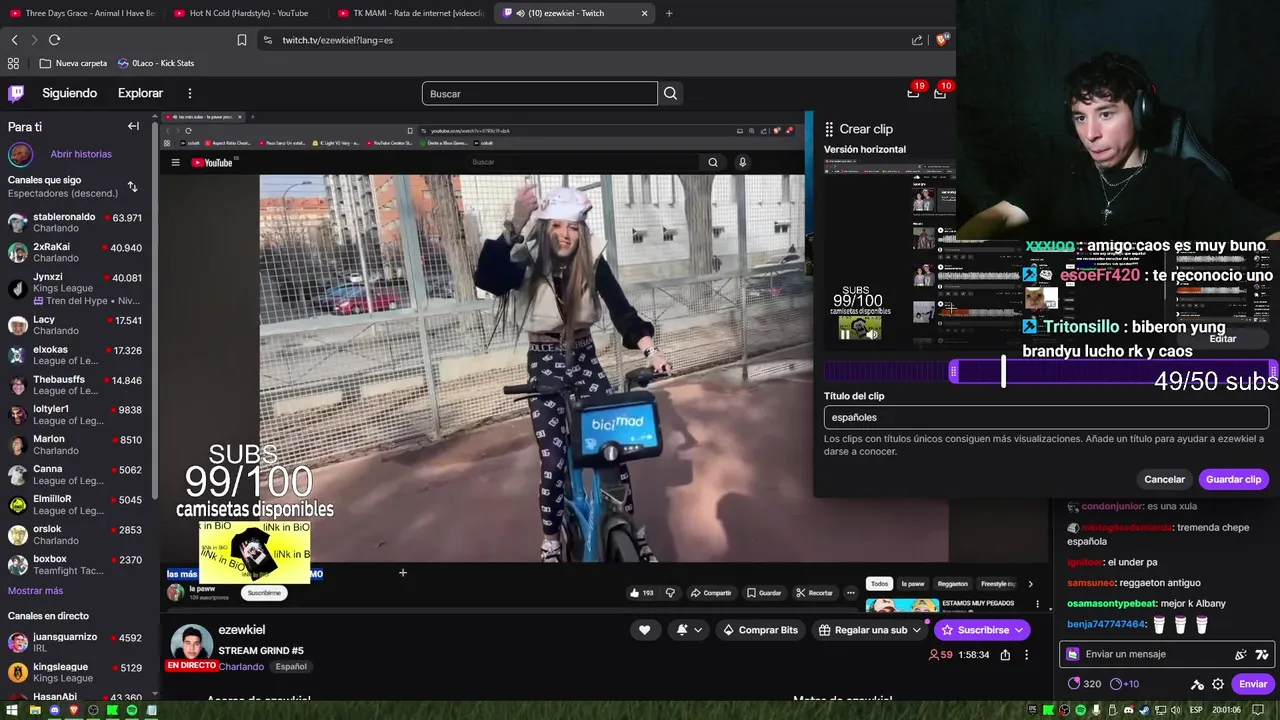Focus the Twitch Buscar search box
The image size is (1280, 720).
tap(540, 93)
